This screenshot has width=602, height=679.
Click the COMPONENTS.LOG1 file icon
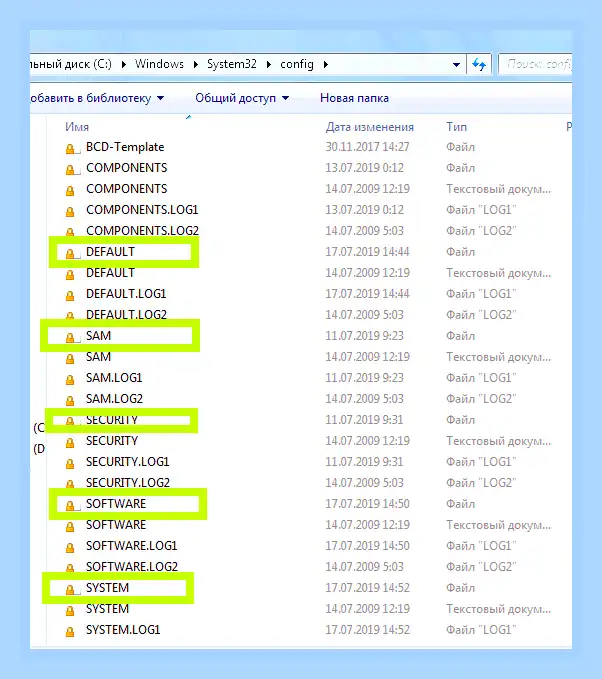pyautogui.click(x=70, y=212)
